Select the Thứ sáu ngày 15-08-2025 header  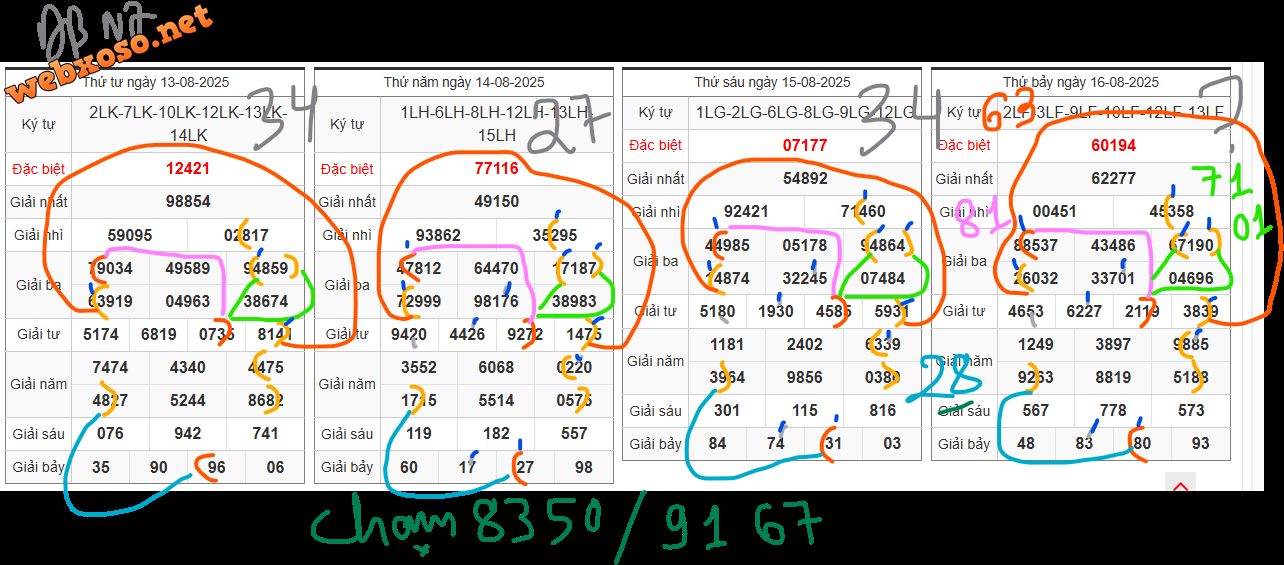coord(772,82)
